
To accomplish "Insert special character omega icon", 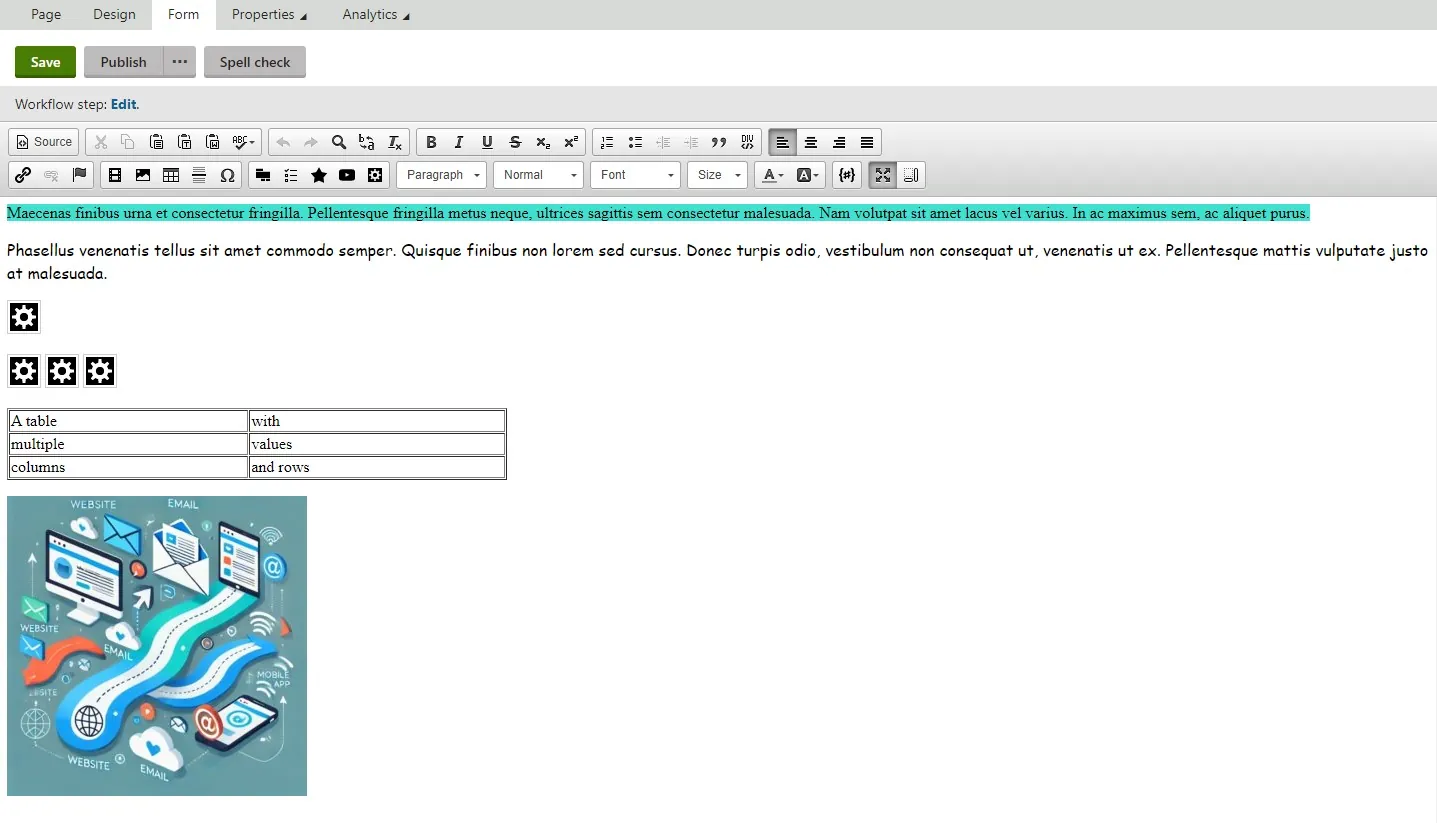I will tap(227, 175).
